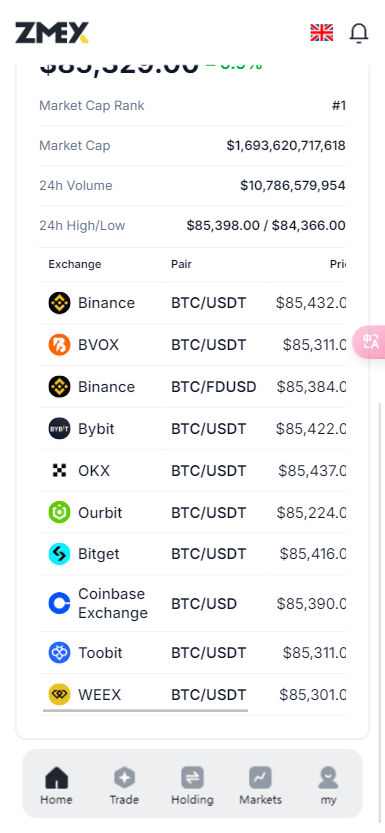Screen dimensions: 385x833
Task: Open the Markets tab
Action: pyautogui.click(x=260, y=785)
